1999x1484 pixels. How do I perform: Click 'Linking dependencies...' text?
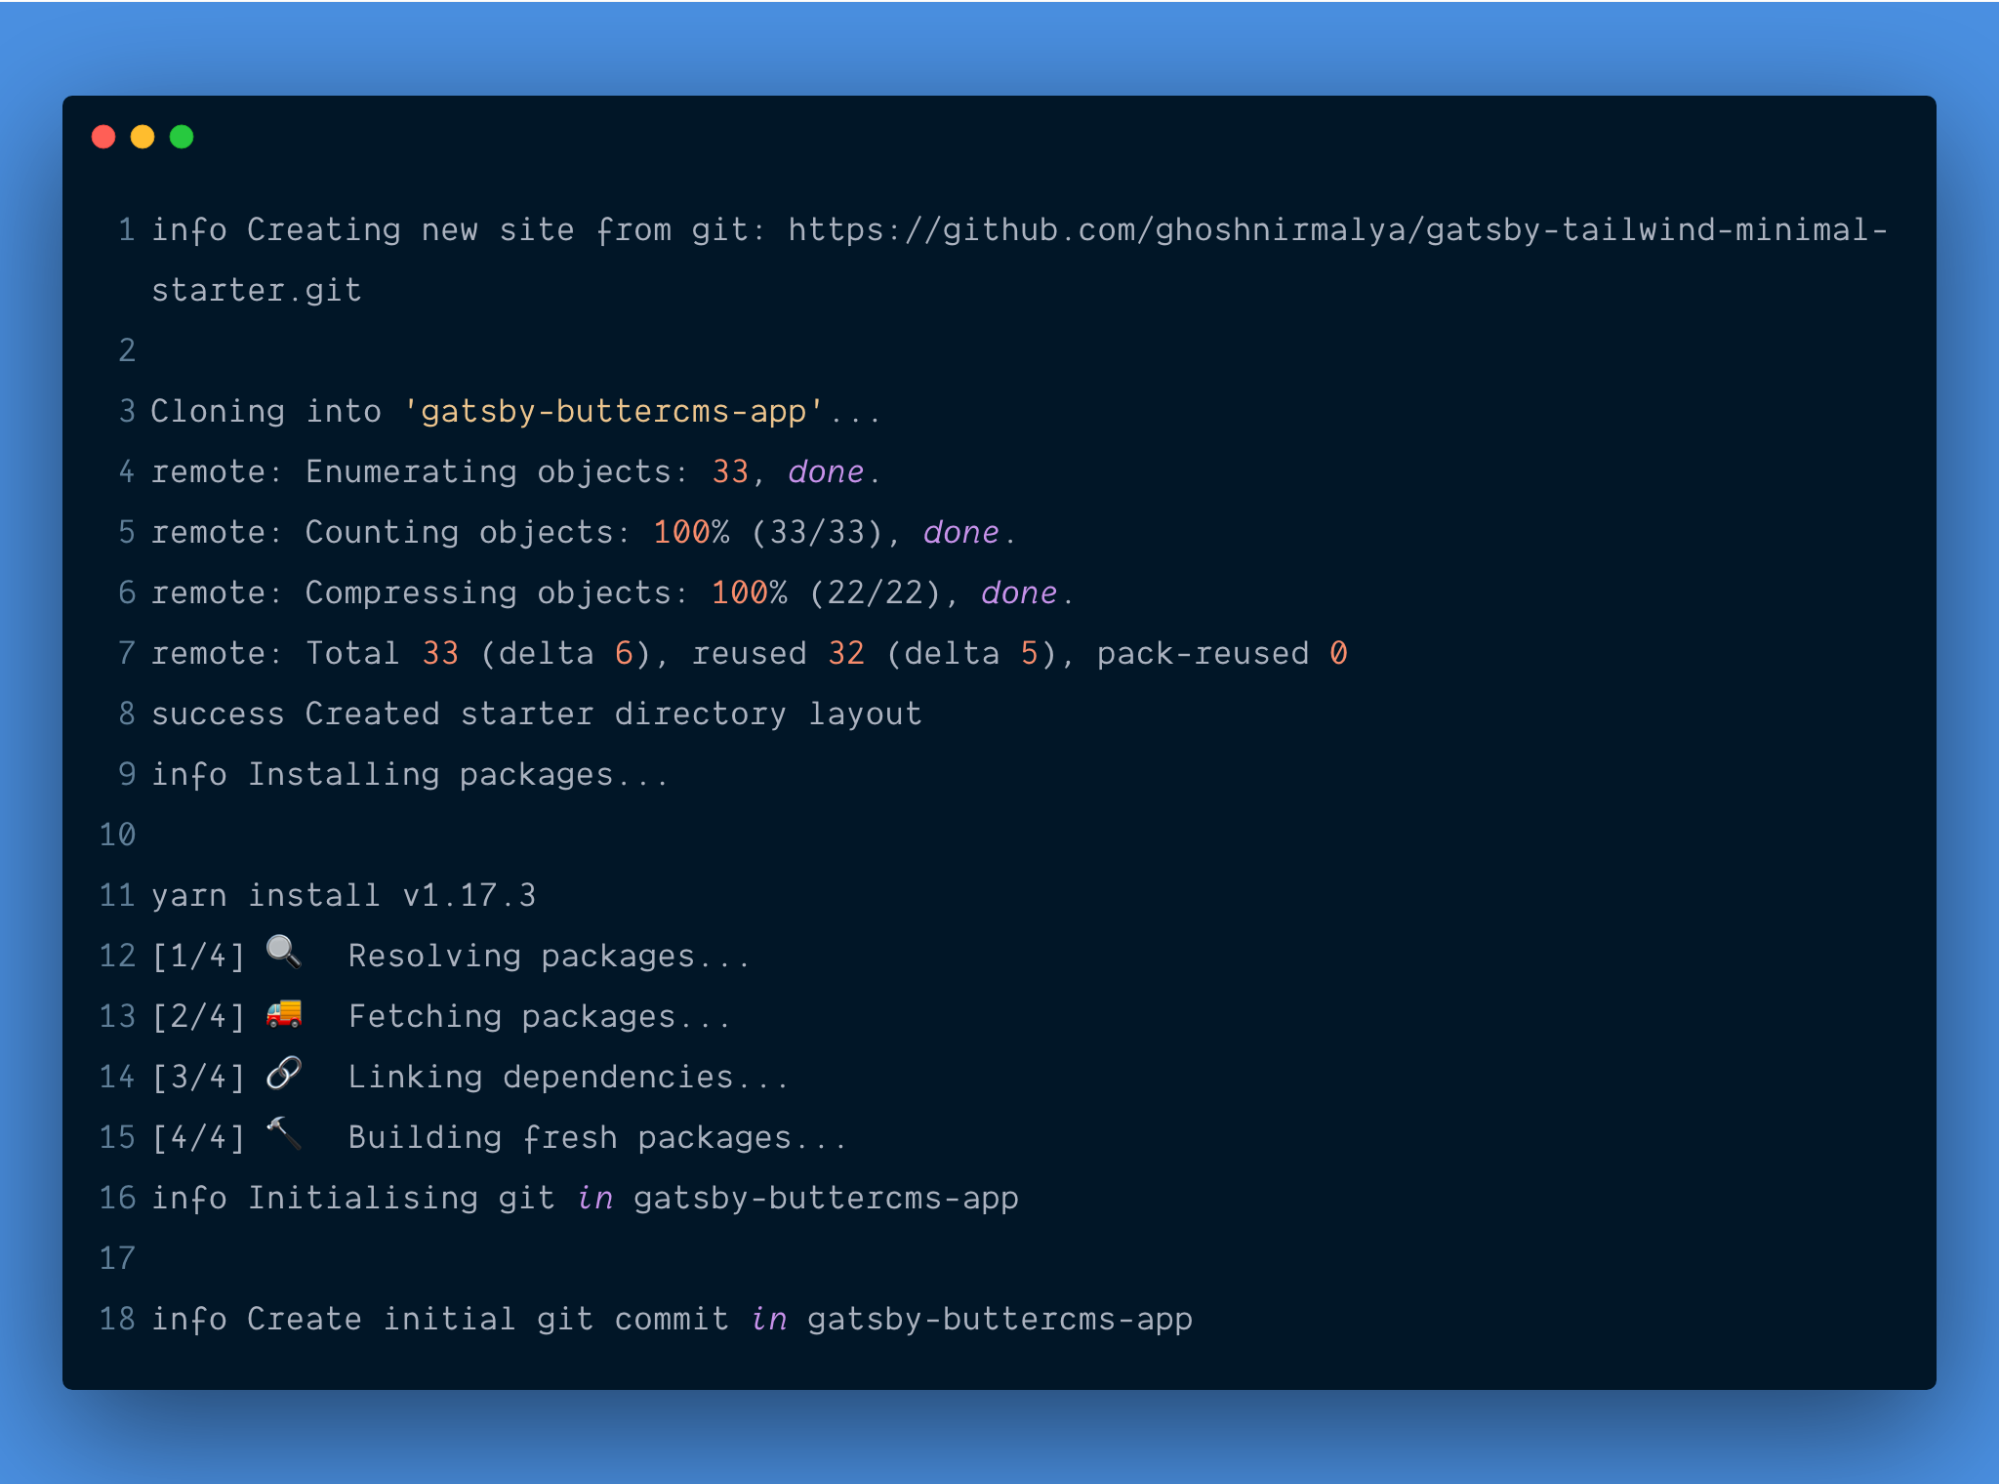[x=568, y=1077]
